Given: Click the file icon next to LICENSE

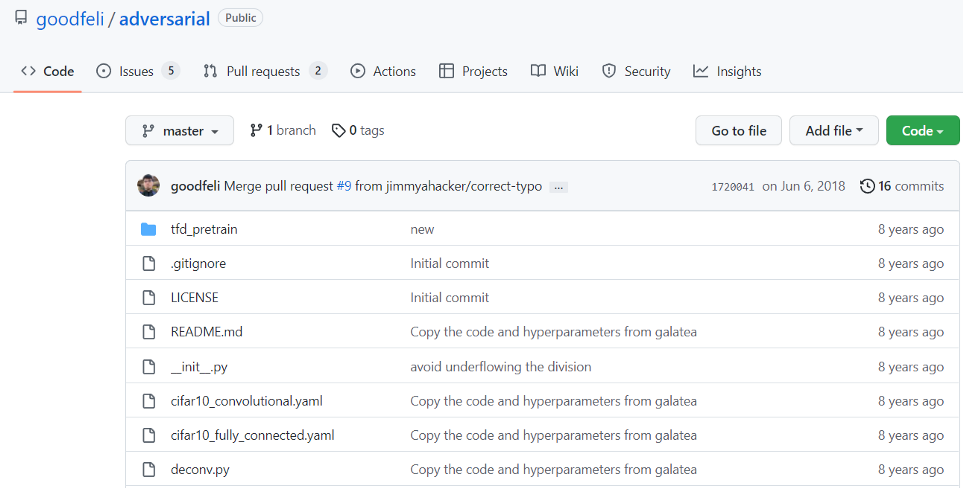Looking at the screenshot, I should click(x=149, y=298).
